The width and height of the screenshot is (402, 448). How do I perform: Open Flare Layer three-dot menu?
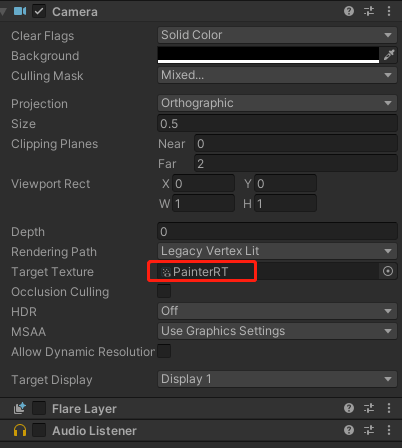tap(389, 408)
